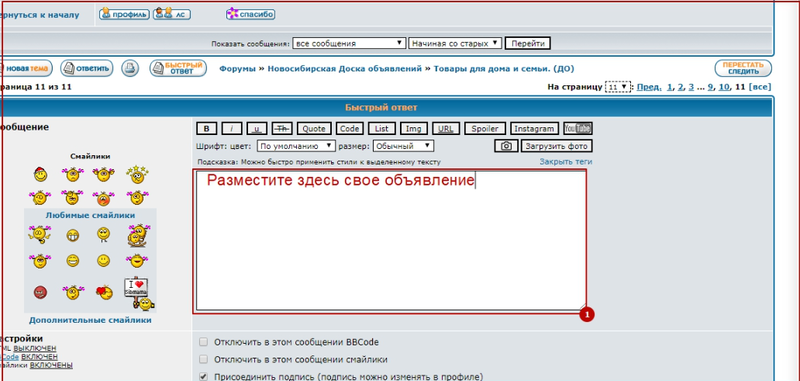Toggle 'Отключить в этом сообщении смайлики' checkbox
The width and height of the screenshot is (800, 381).
tap(204, 360)
